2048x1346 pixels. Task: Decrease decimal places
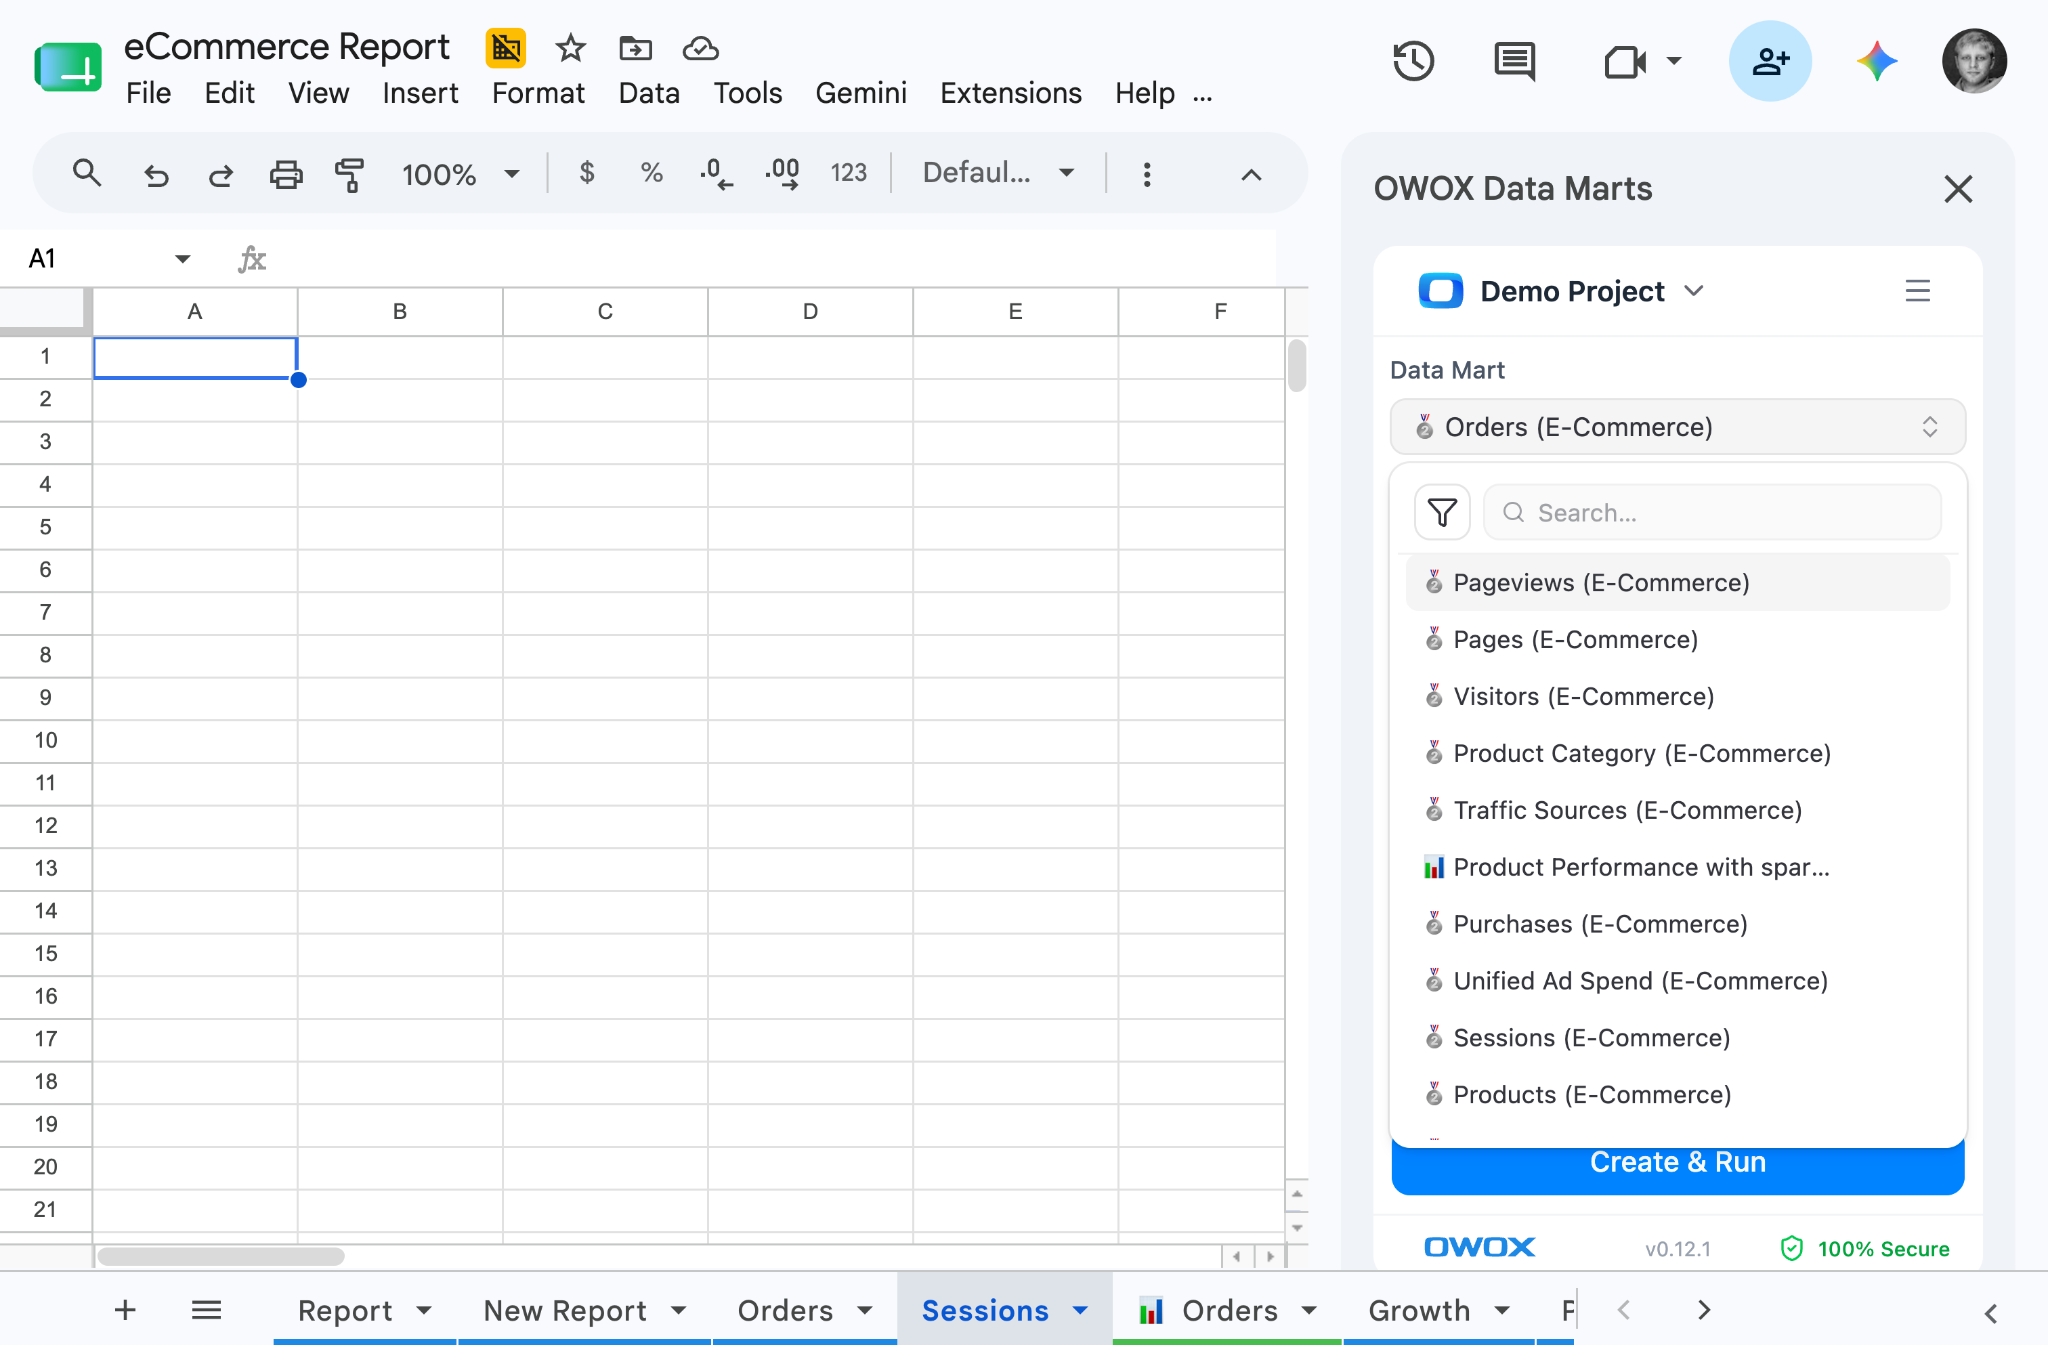point(716,174)
